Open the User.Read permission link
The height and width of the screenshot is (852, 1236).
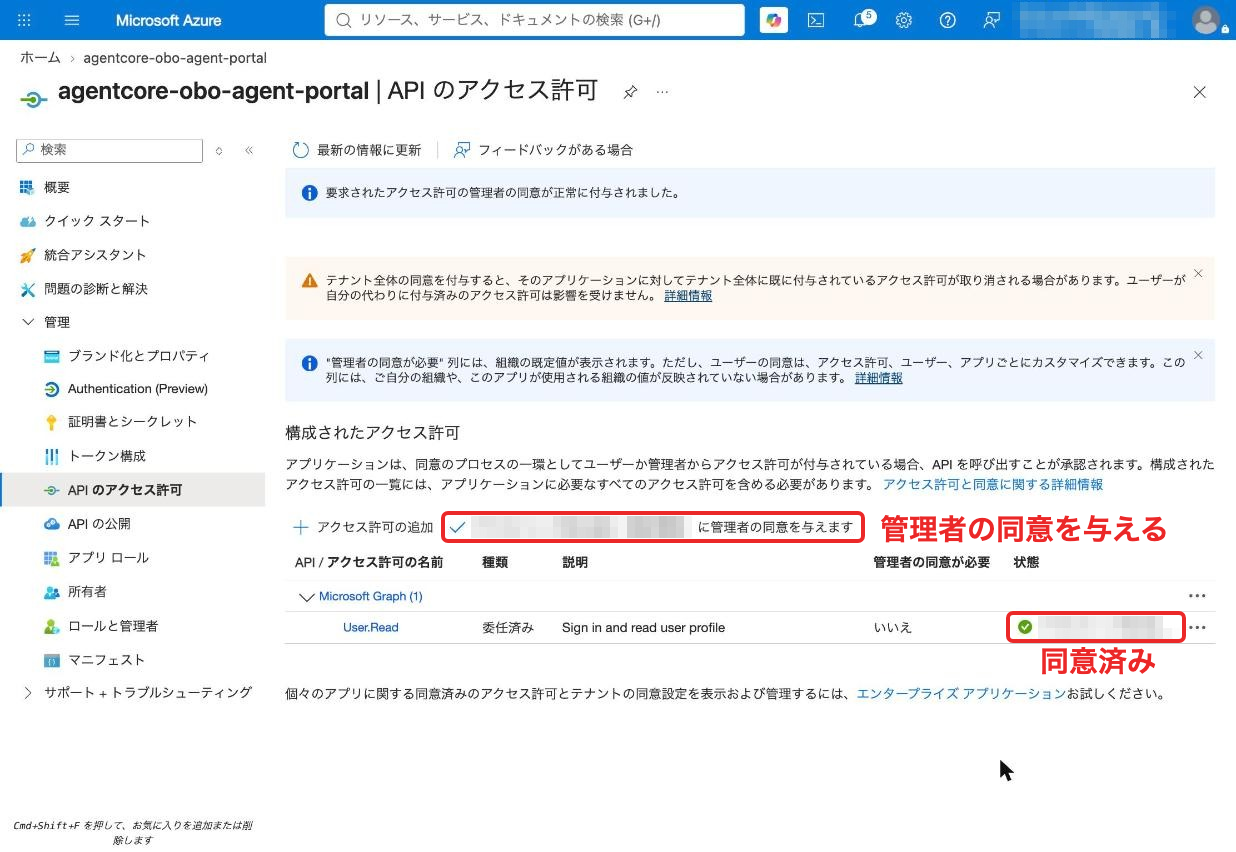click(x=370, y=628)
